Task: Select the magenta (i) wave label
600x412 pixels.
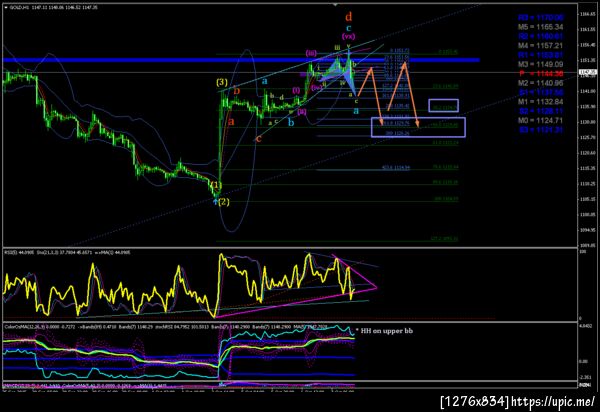Action: [296, 90]
